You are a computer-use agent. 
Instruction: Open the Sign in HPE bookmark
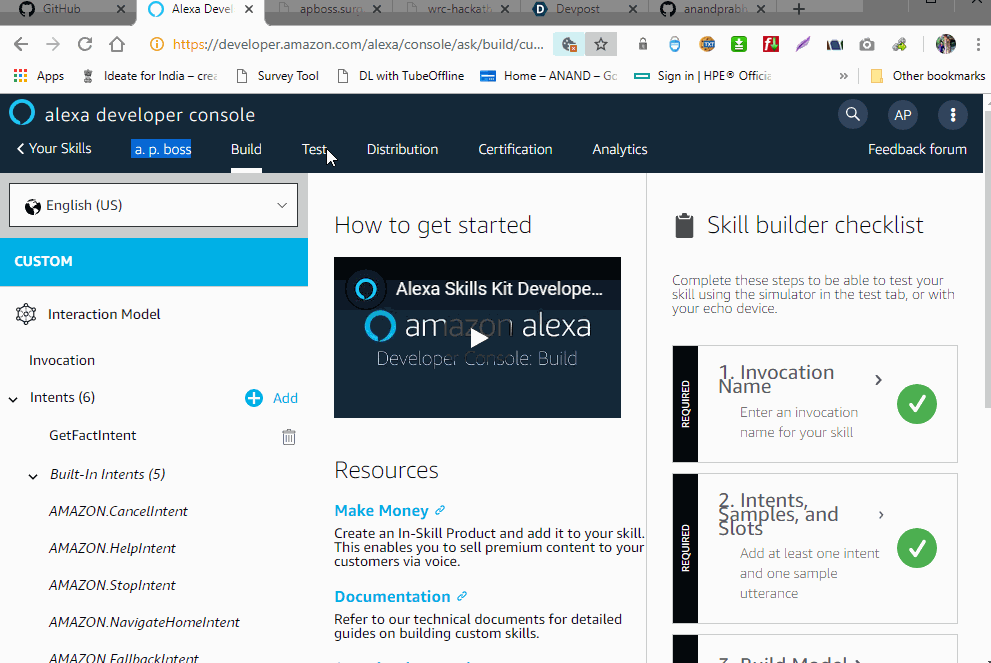[703, 76]
